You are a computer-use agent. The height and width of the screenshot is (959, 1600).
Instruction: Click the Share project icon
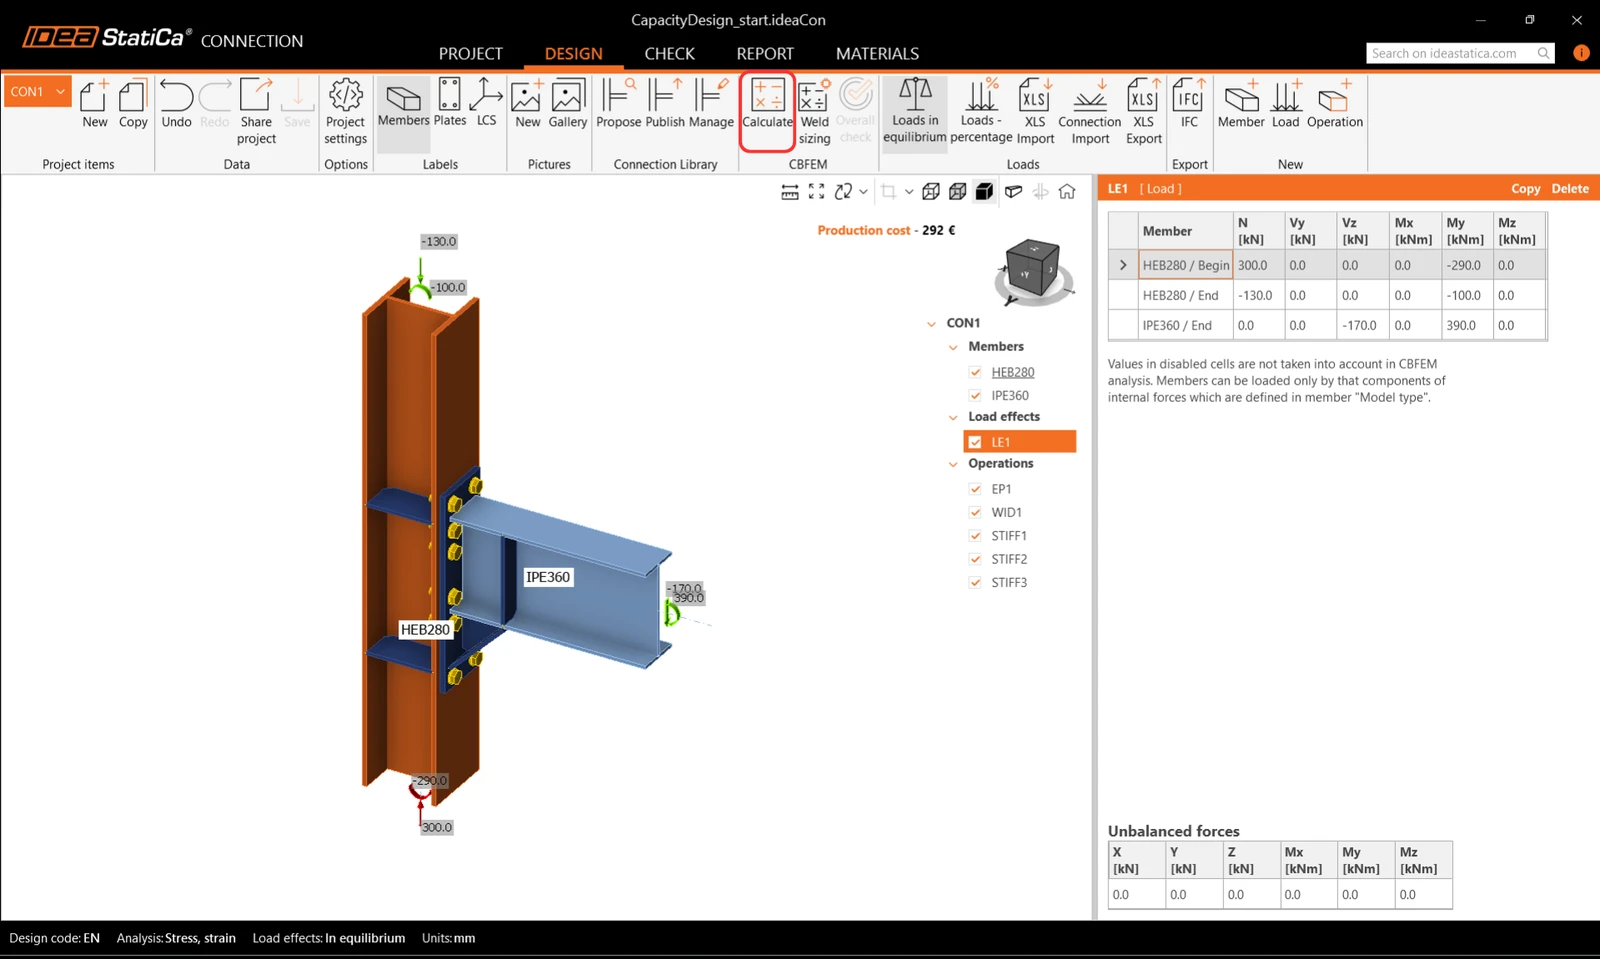pos(256,110)
